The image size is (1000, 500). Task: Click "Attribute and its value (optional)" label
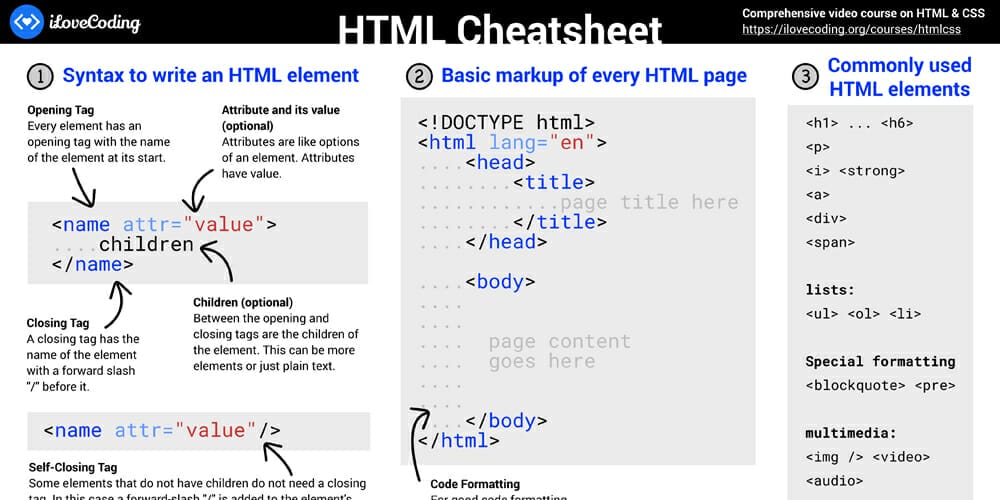[281, 118]
